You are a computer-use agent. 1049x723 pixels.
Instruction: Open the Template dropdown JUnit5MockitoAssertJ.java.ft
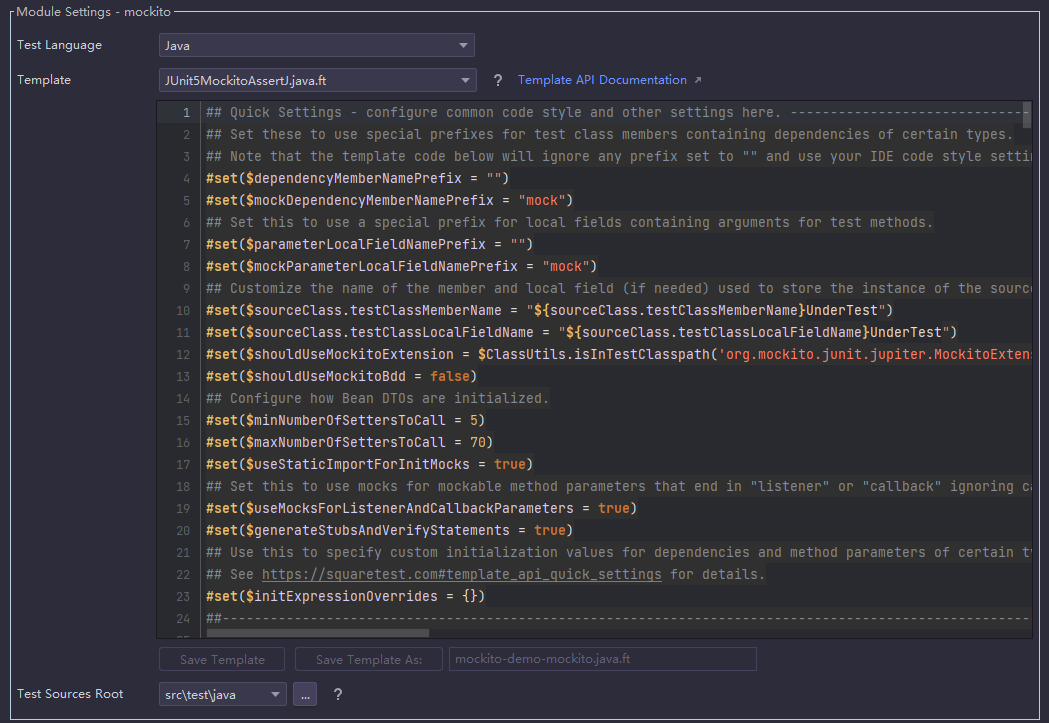pos(317,80)
